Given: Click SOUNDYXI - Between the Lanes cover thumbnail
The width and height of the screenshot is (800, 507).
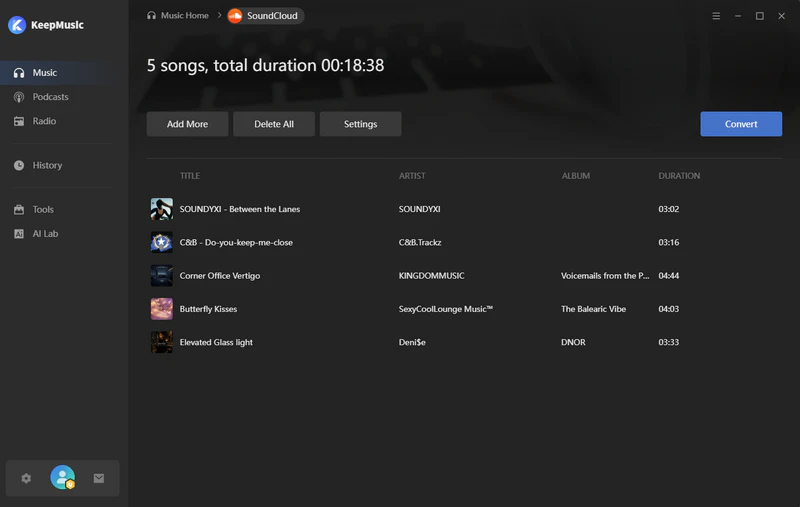Looking at the screenshot, I should (162, 209).
